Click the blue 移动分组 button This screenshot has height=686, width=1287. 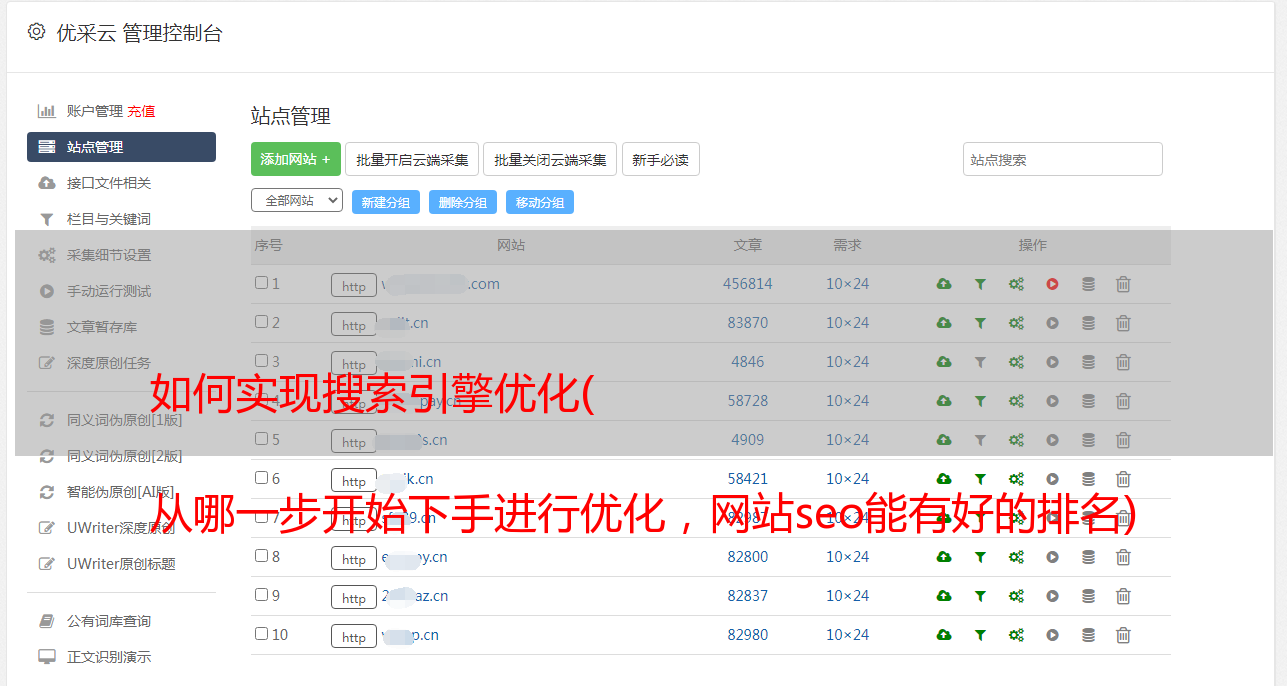coord(540,202)
